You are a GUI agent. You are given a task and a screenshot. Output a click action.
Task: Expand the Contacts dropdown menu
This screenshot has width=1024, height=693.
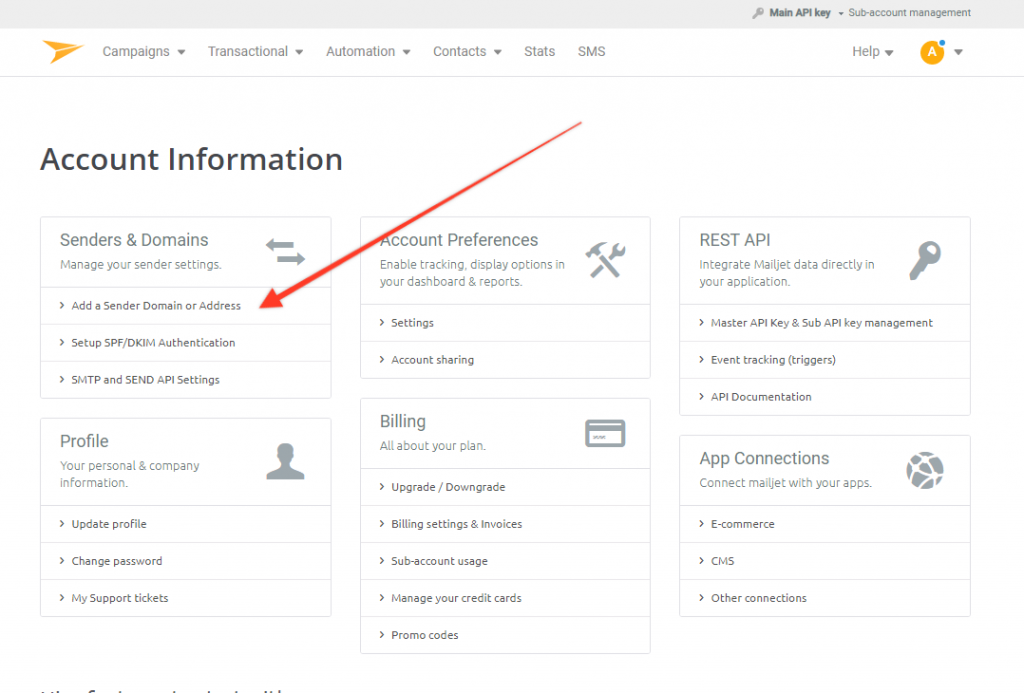pos(467,52)
